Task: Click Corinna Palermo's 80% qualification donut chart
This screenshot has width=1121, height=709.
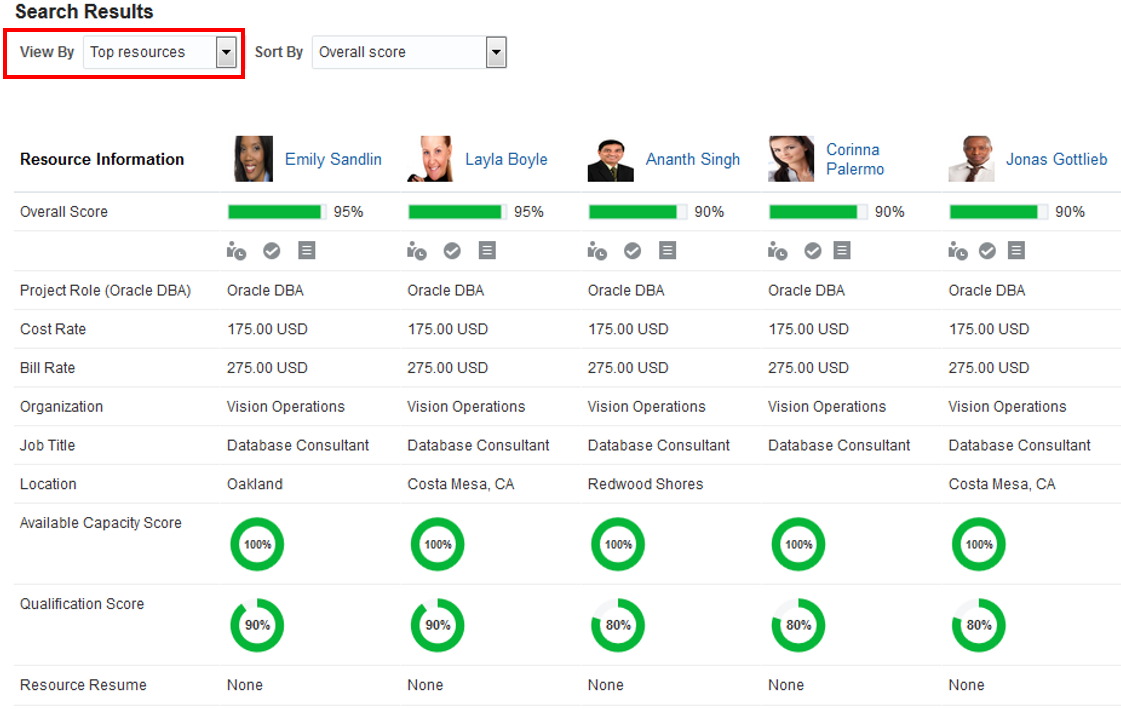Action: coord(799,625)
